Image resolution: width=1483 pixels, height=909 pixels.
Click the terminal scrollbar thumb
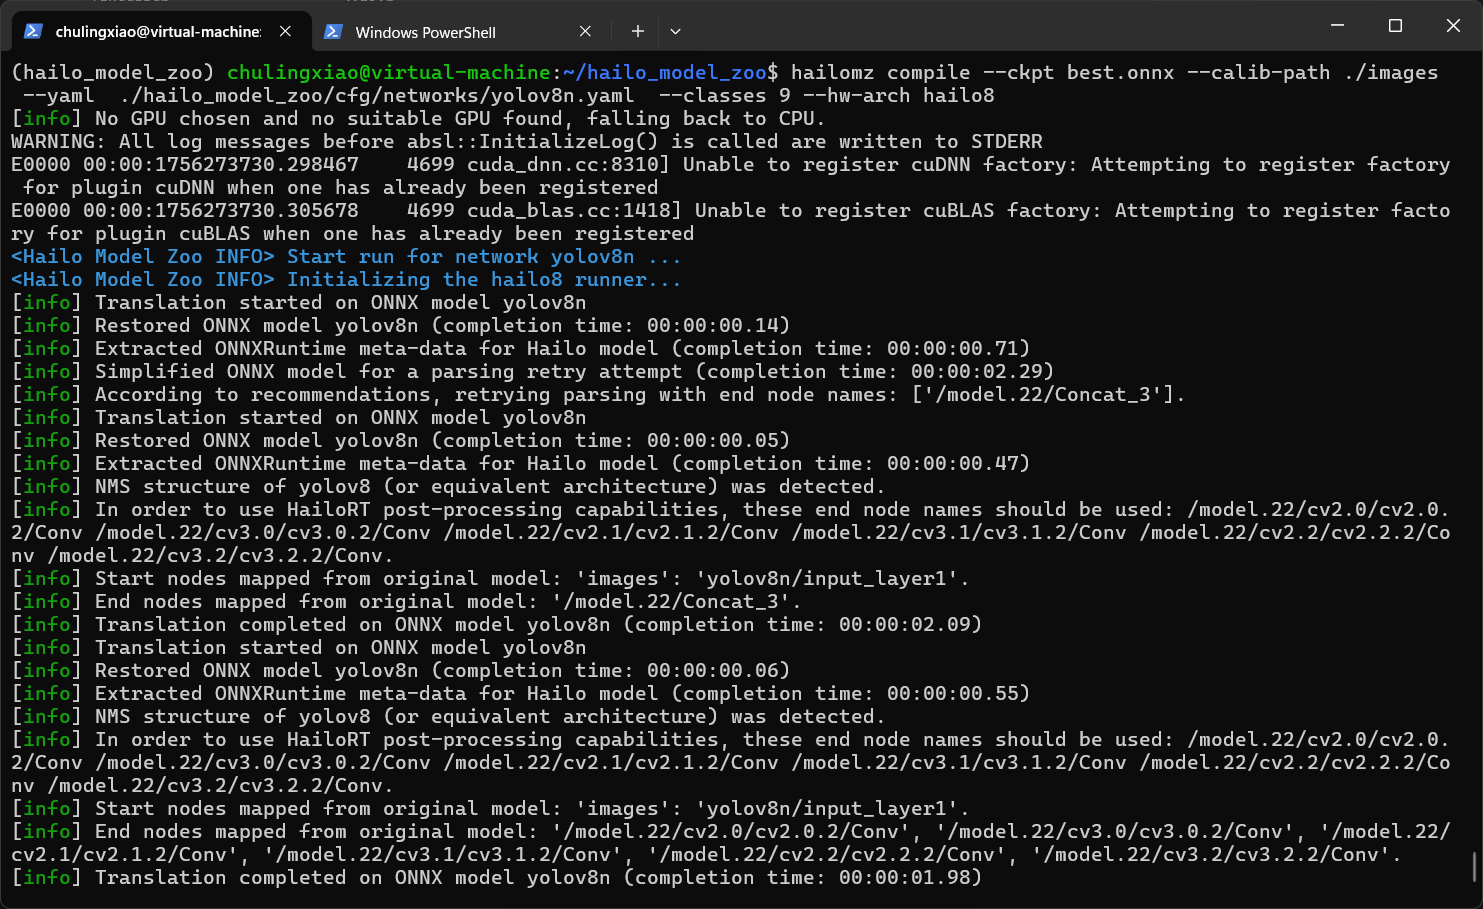[1476, 868]
